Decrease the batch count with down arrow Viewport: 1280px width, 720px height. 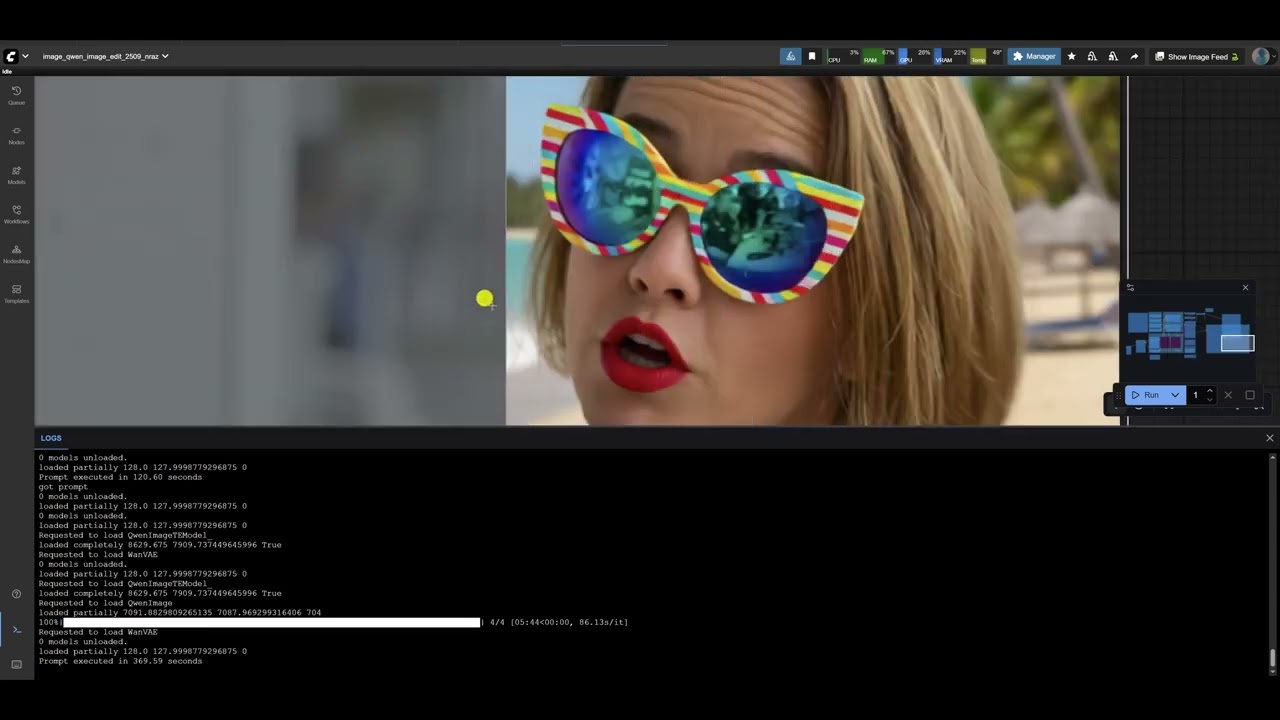1210,399
